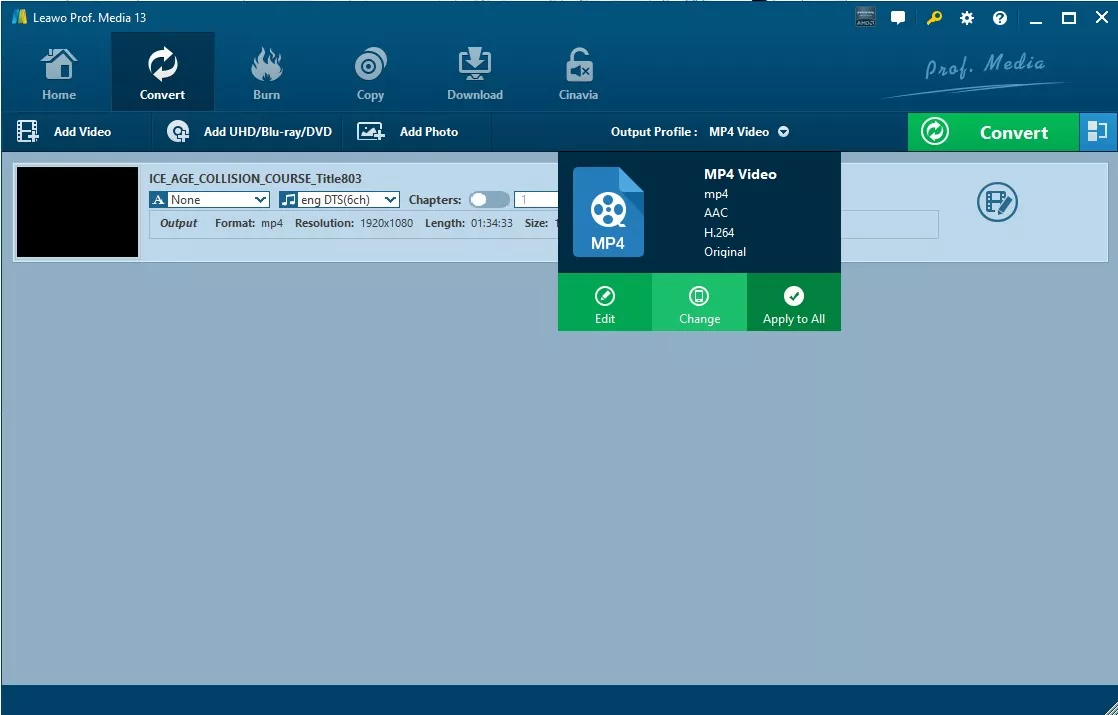Viewport: 1118px width, 715px height.
Task: Open the video edit icon for the title
Action: point(996,202)
